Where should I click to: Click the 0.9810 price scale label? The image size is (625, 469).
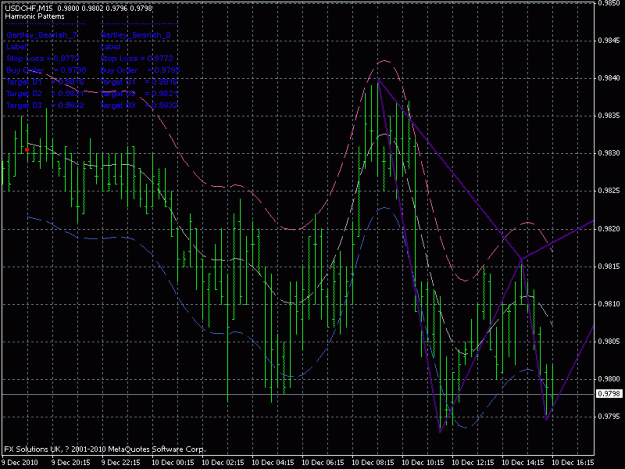pos(609,304)
